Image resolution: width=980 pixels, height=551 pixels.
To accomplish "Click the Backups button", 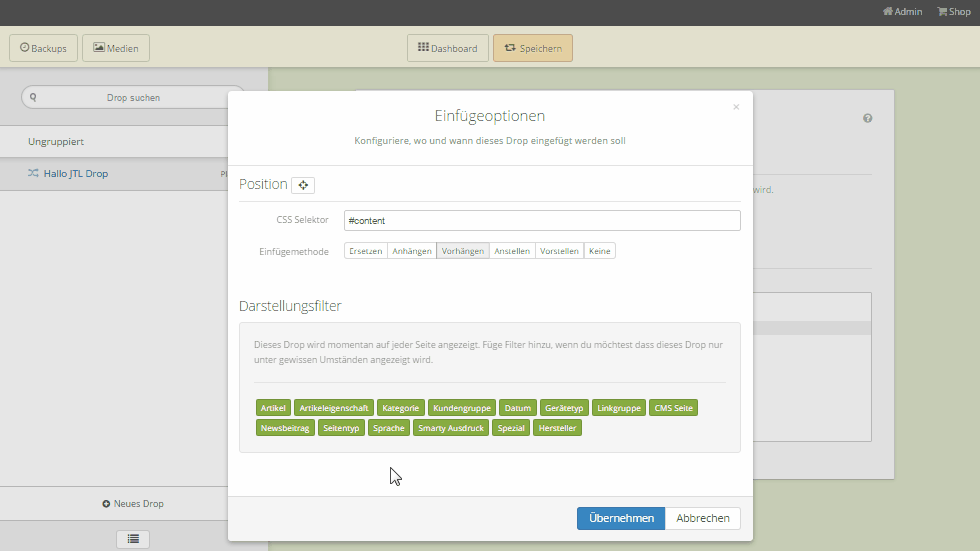I will tap(43, 48).
